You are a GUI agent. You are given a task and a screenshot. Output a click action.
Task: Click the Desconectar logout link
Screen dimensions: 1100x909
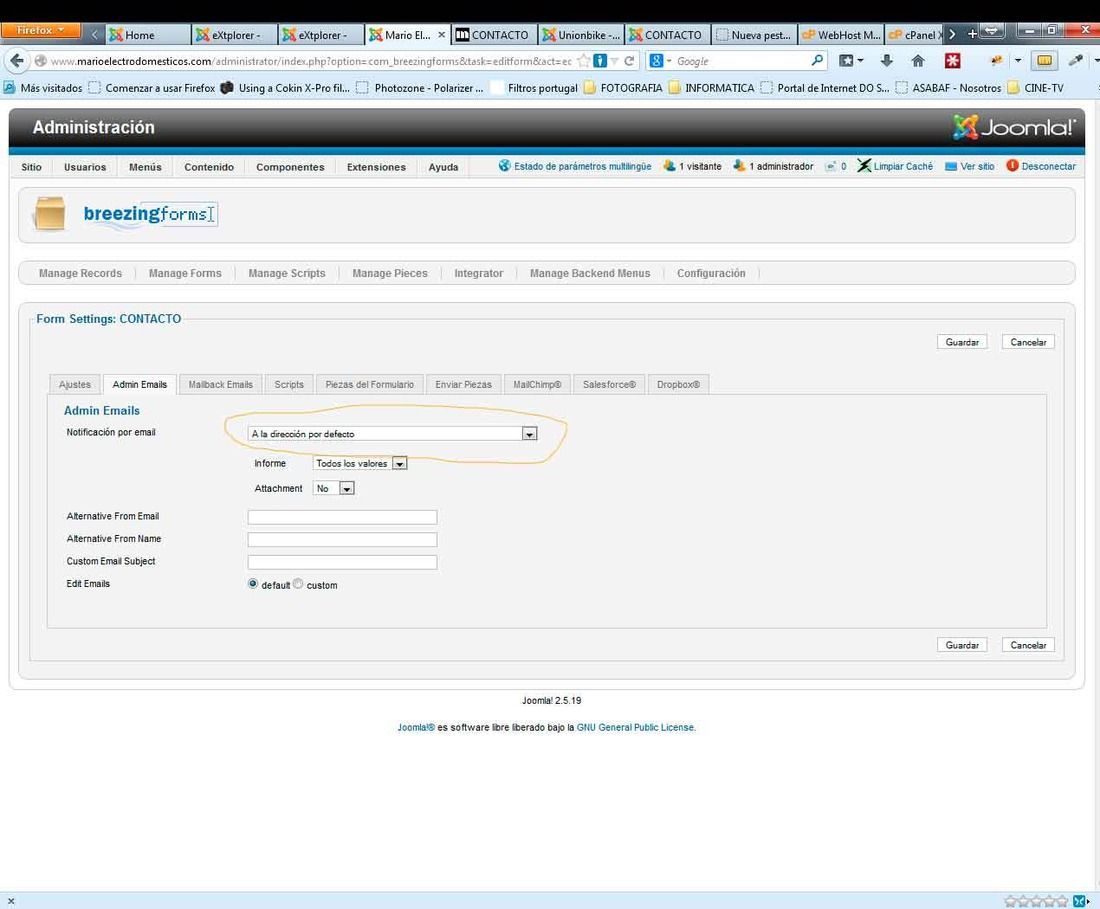coord(1041,166)
